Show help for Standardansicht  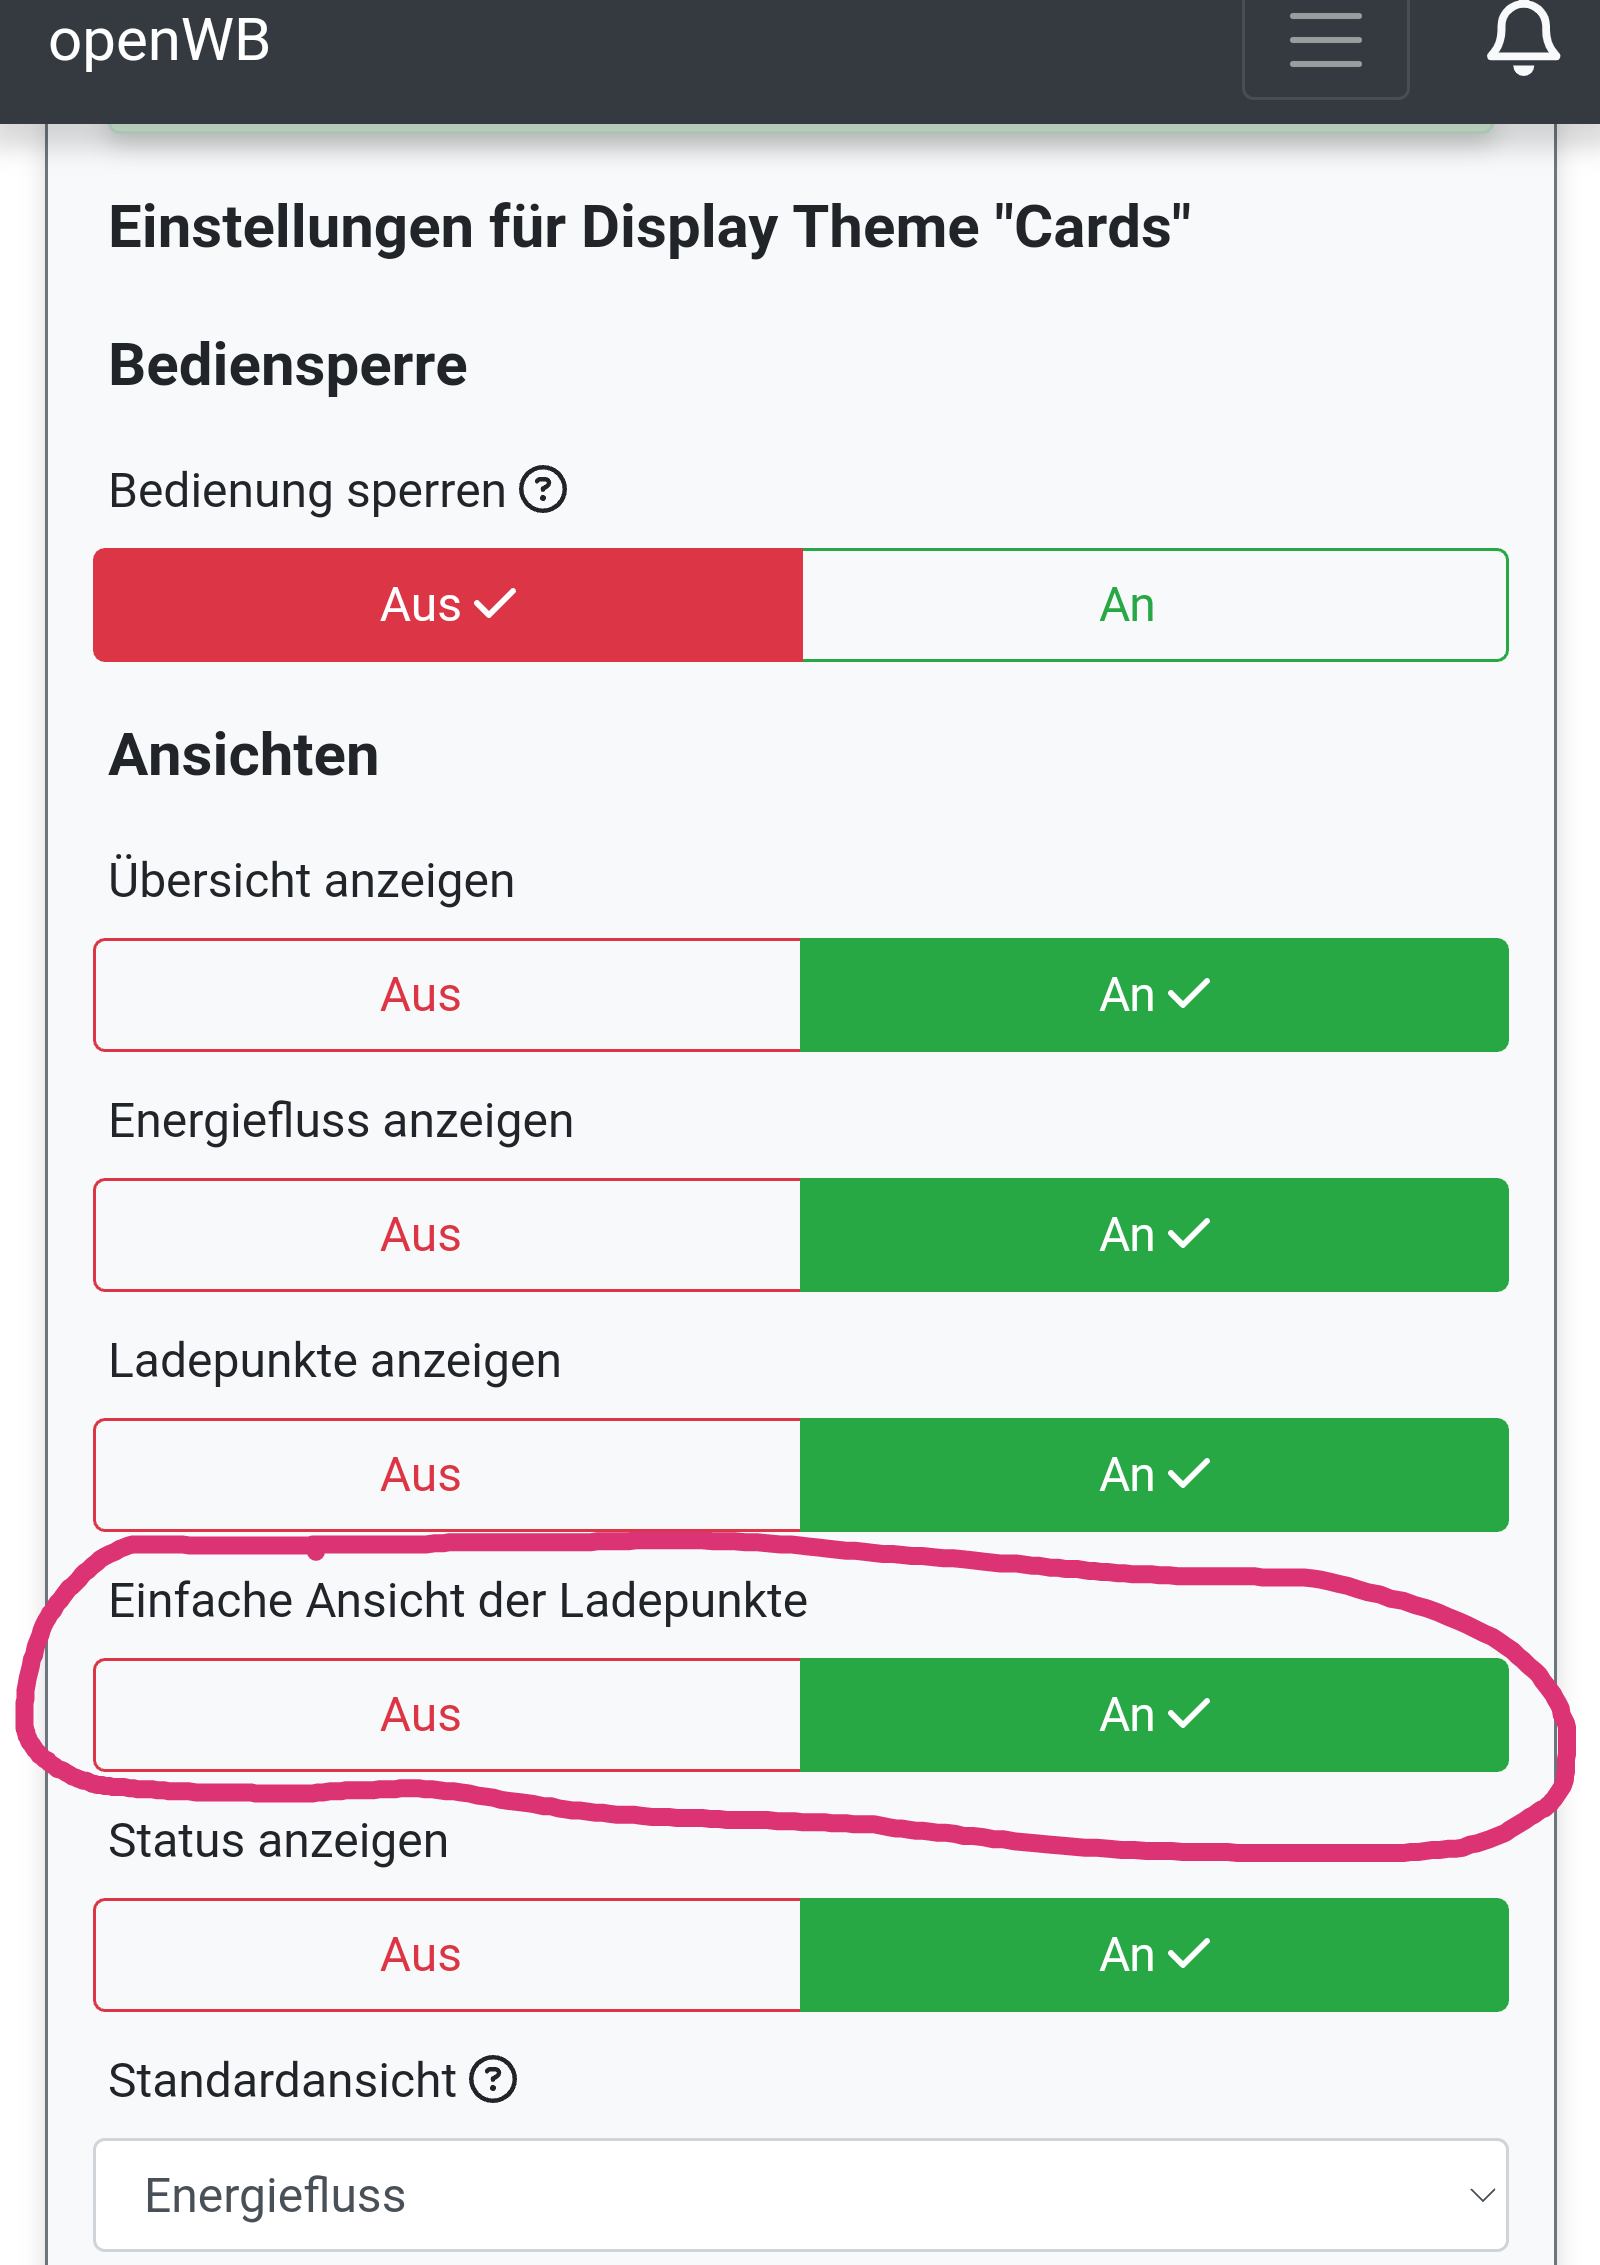493,2080
